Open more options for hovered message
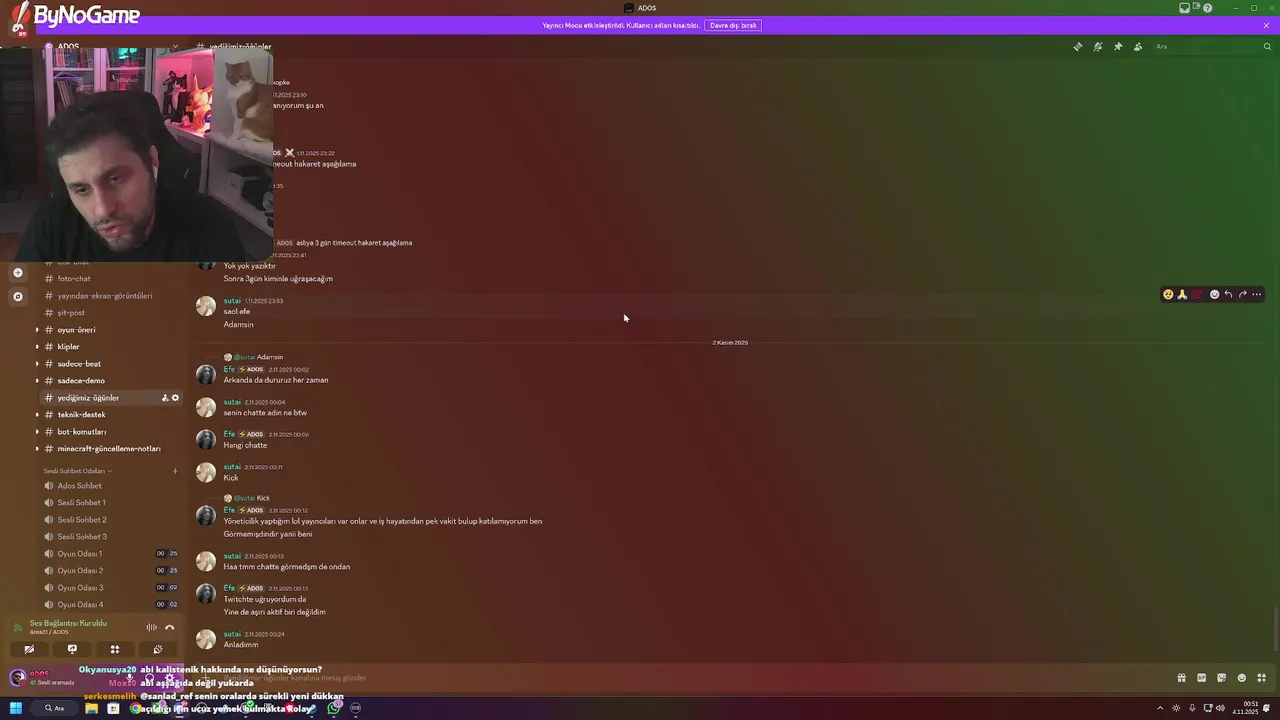The height and width of the screenshot is (720, 1280). pyautogui.click(x=1257, y=294)
